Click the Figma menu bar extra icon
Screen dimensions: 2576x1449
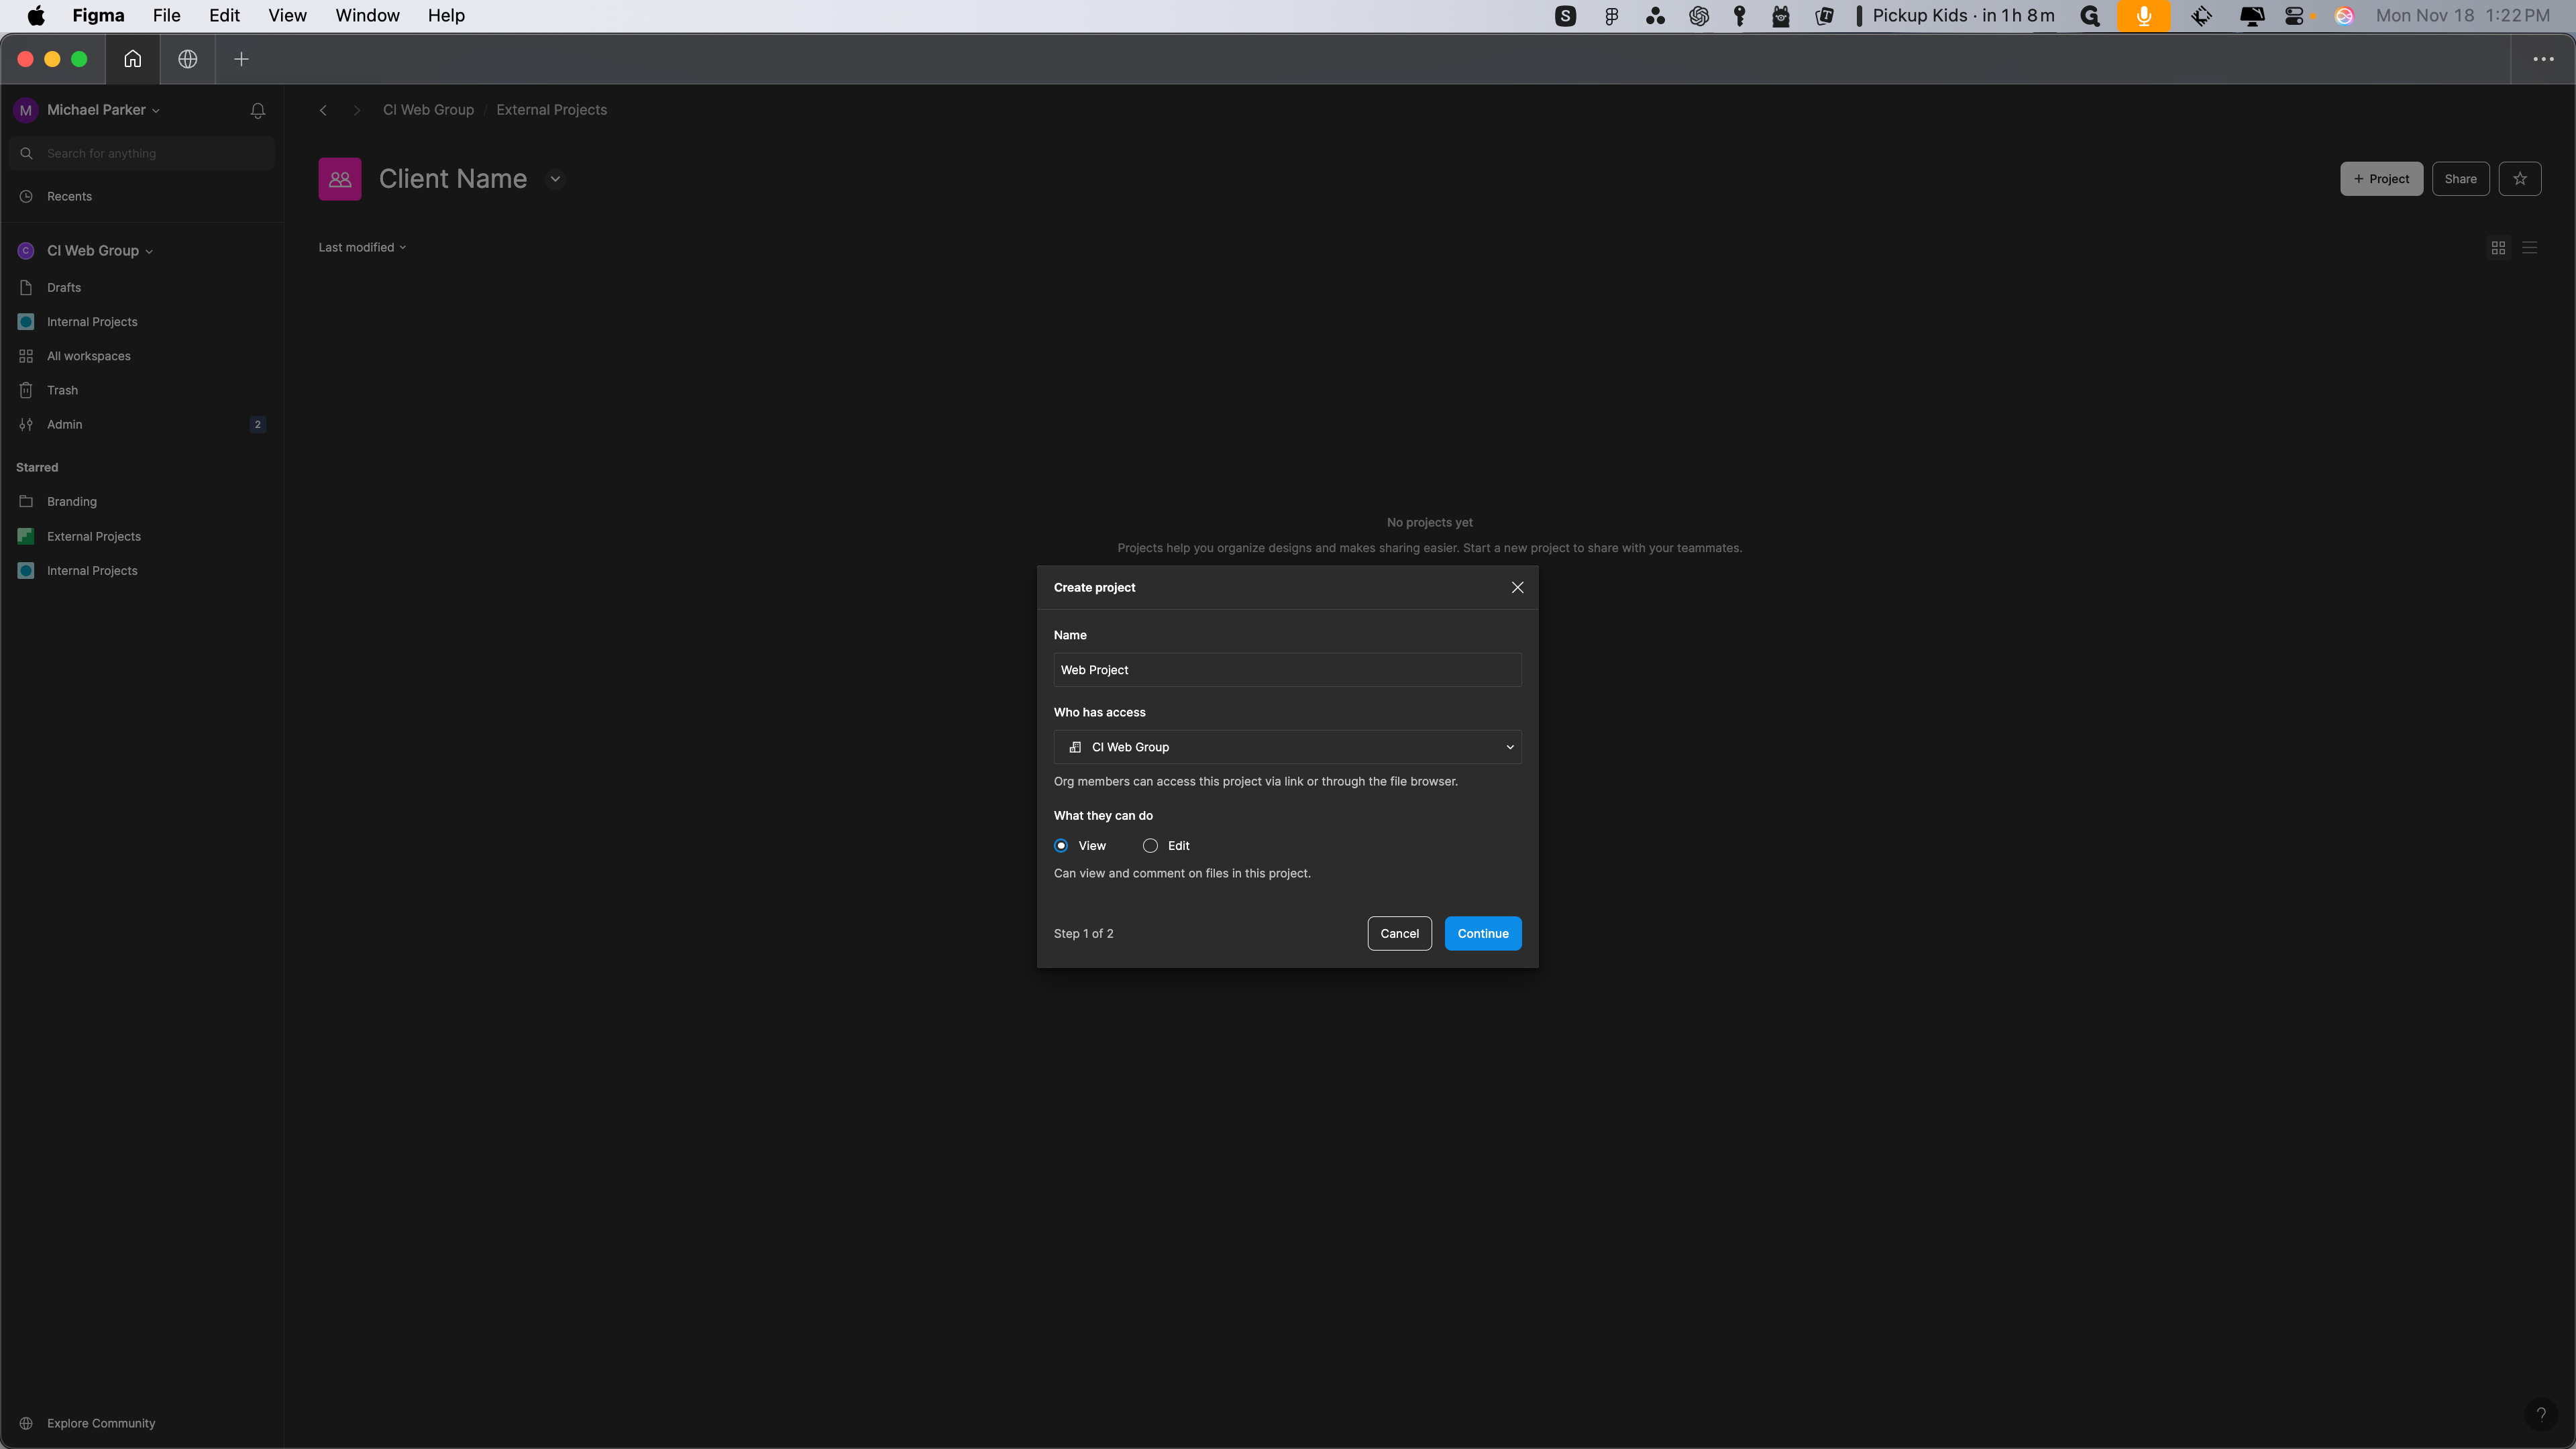point(1611,16)
